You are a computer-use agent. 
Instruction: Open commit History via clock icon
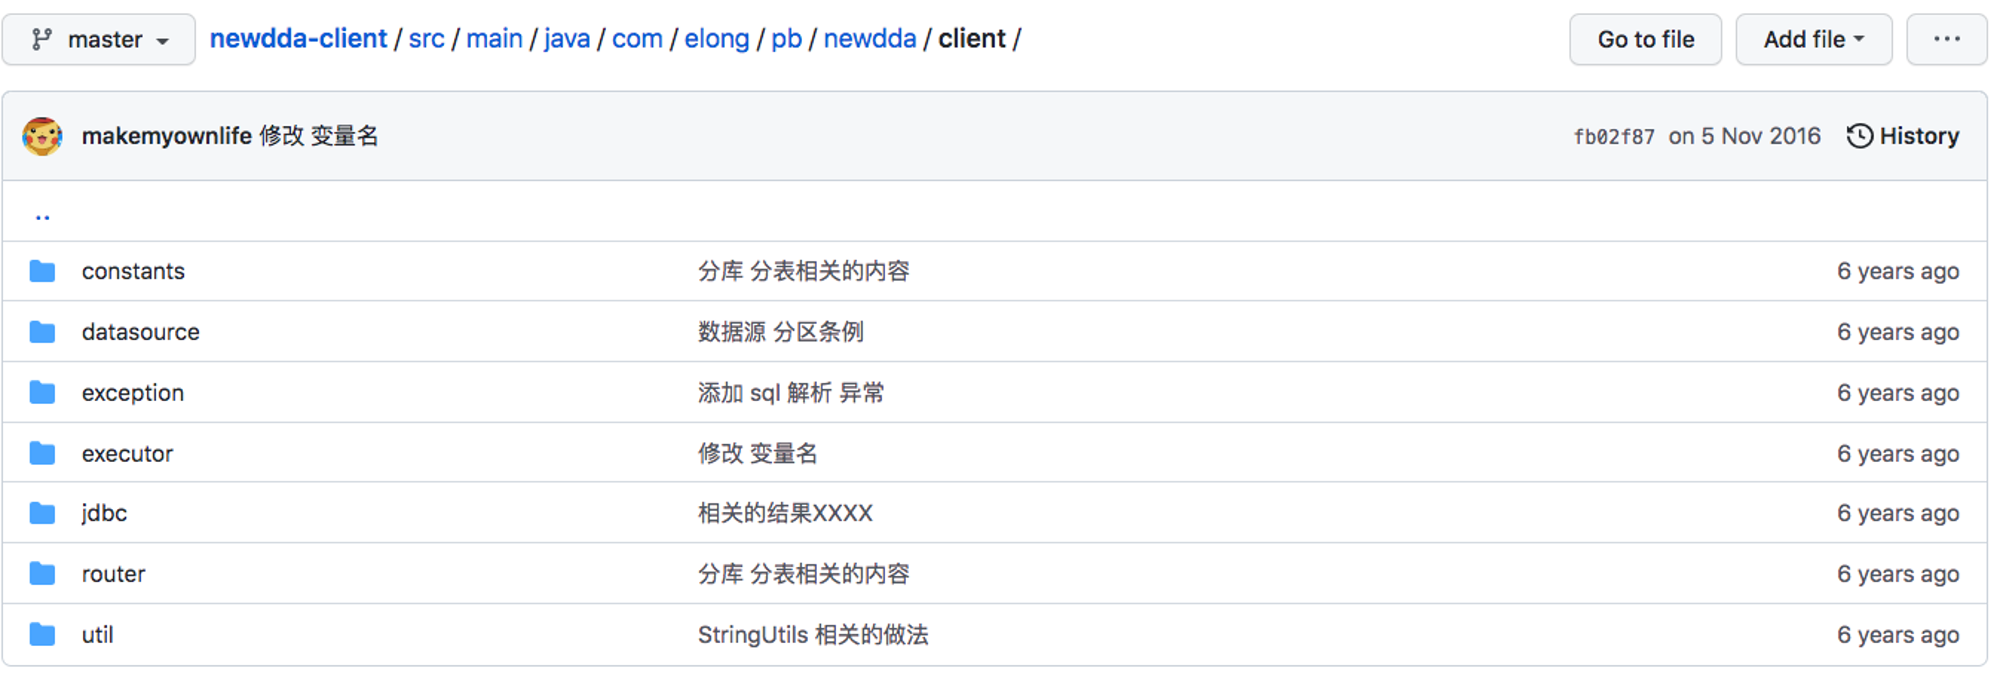click(1859, 136)
